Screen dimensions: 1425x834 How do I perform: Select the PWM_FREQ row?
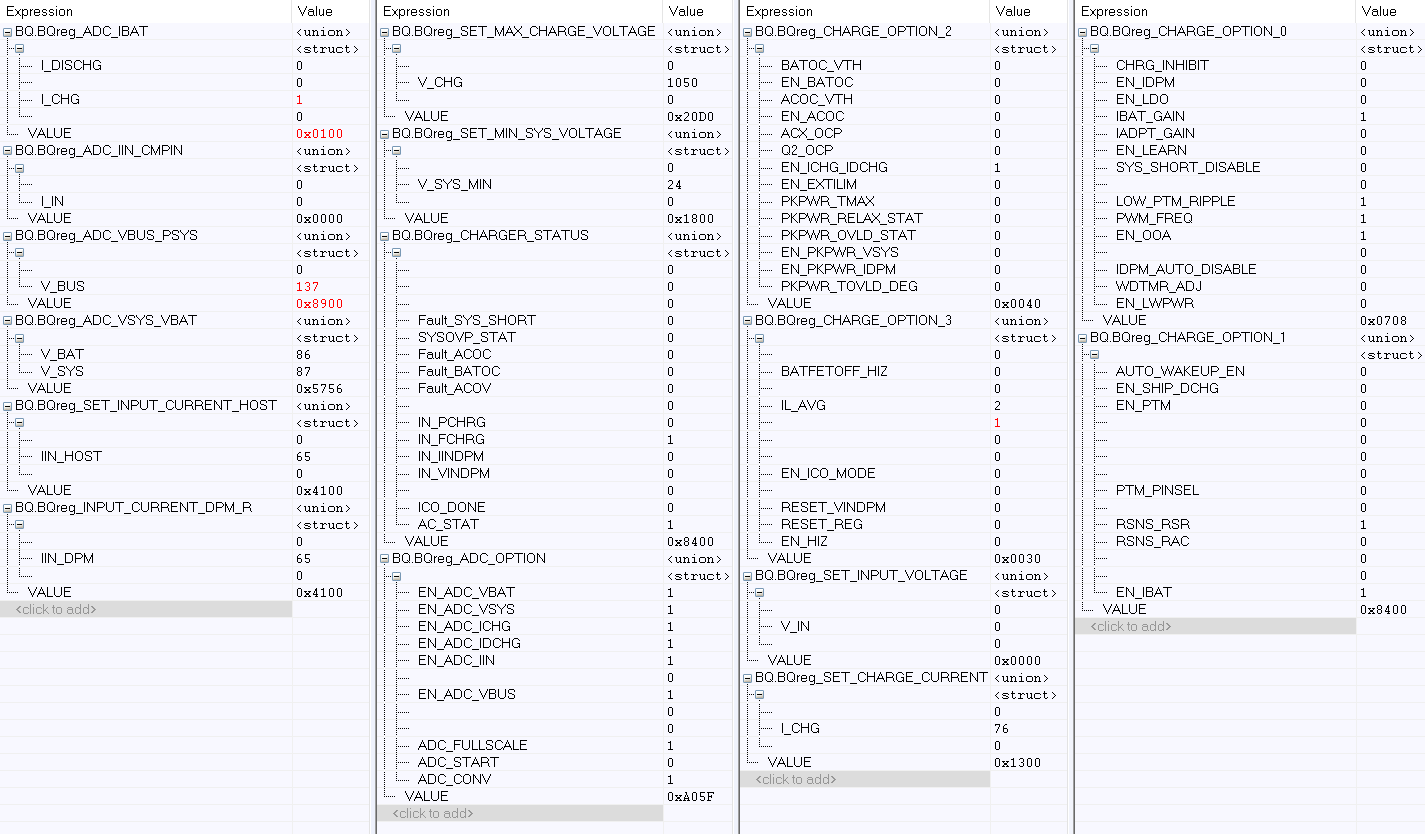coord(1250,219)
